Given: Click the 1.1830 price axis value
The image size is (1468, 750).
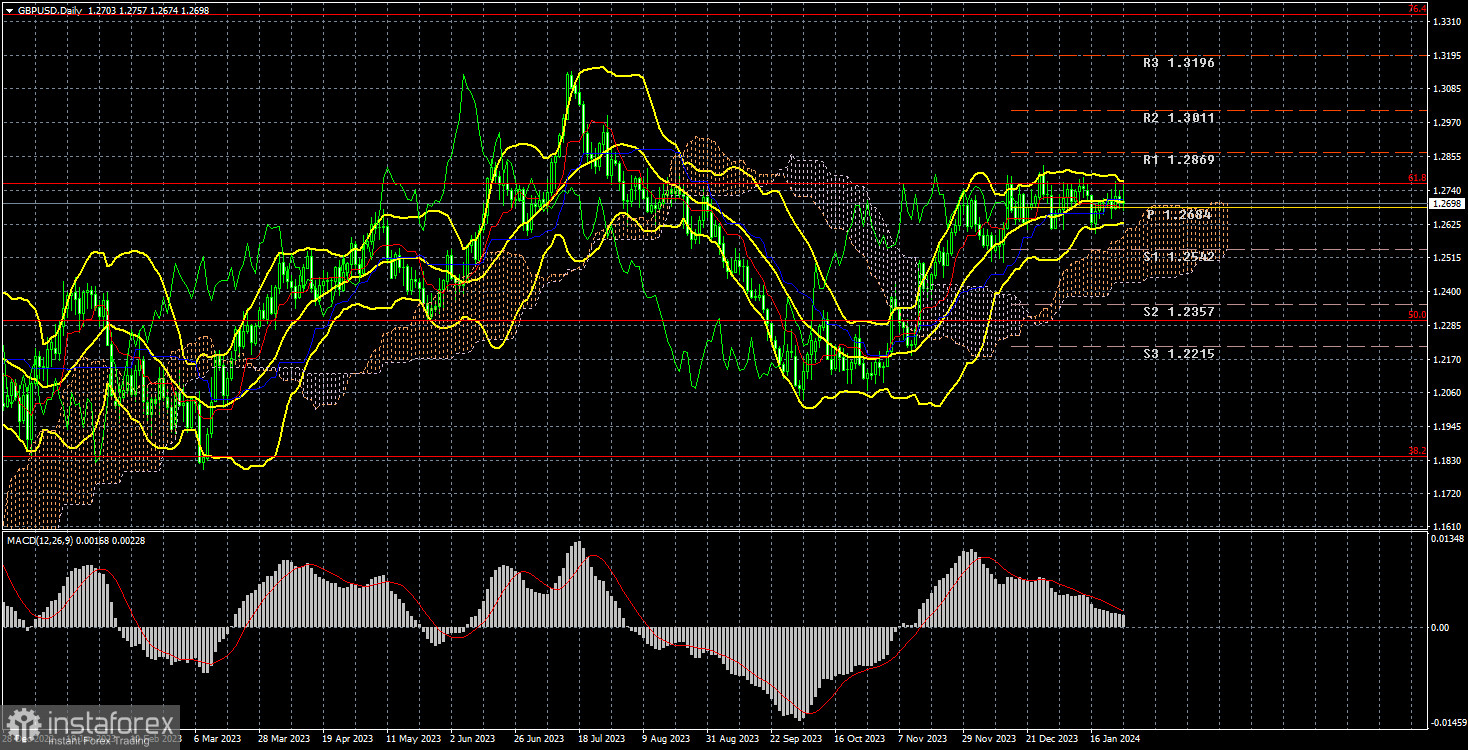Looking at the screenshot, I should coord(1446,460).
